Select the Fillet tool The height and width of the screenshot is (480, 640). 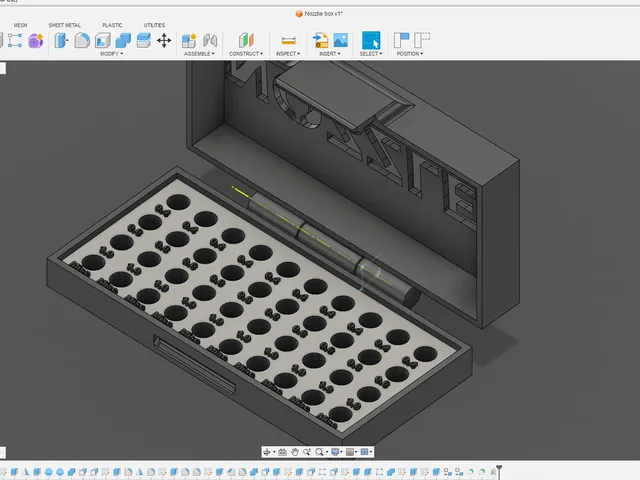click(x=82, y=40)
